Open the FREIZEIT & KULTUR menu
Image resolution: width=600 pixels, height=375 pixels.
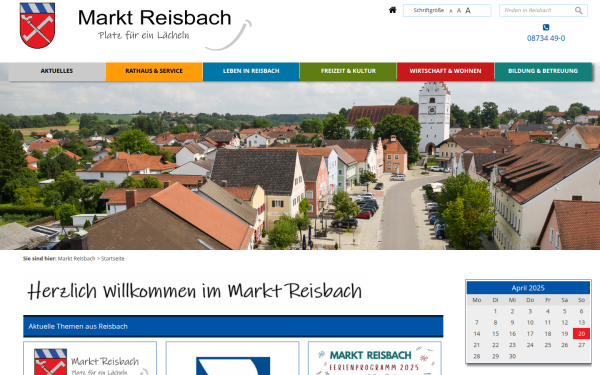point(348,71)
